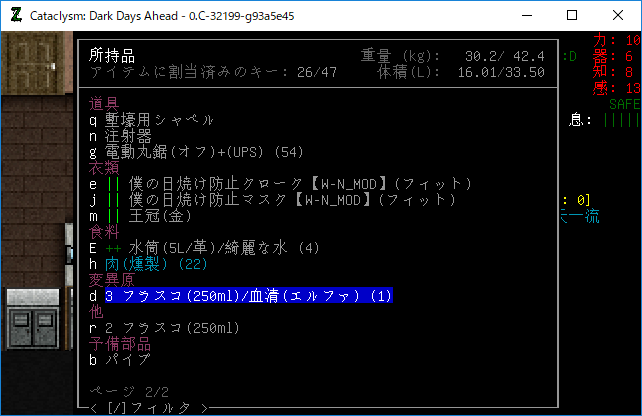Select the 王冠(金) item
The width and height of the screenshot is (642, 416).
[136, 216]
